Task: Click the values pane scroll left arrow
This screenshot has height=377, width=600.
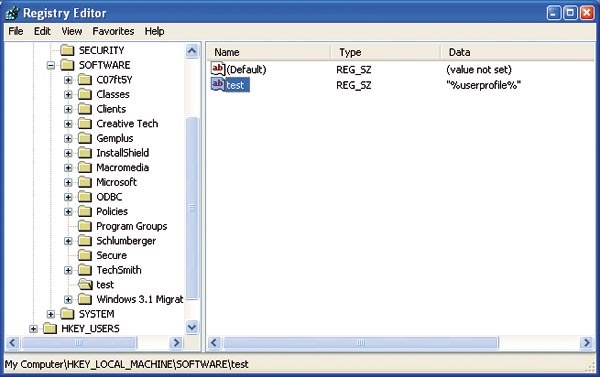Action: point(214,343)
